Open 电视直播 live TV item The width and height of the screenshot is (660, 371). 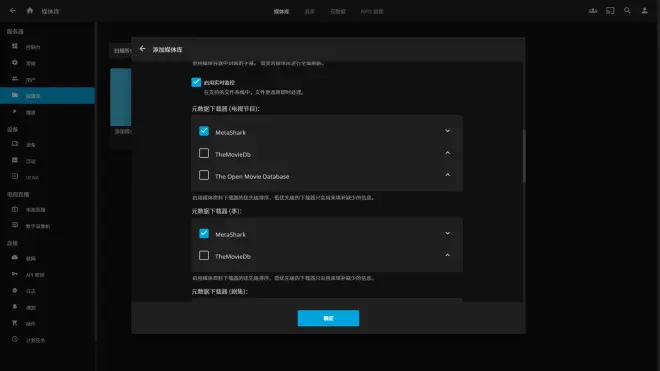(47, 210)
